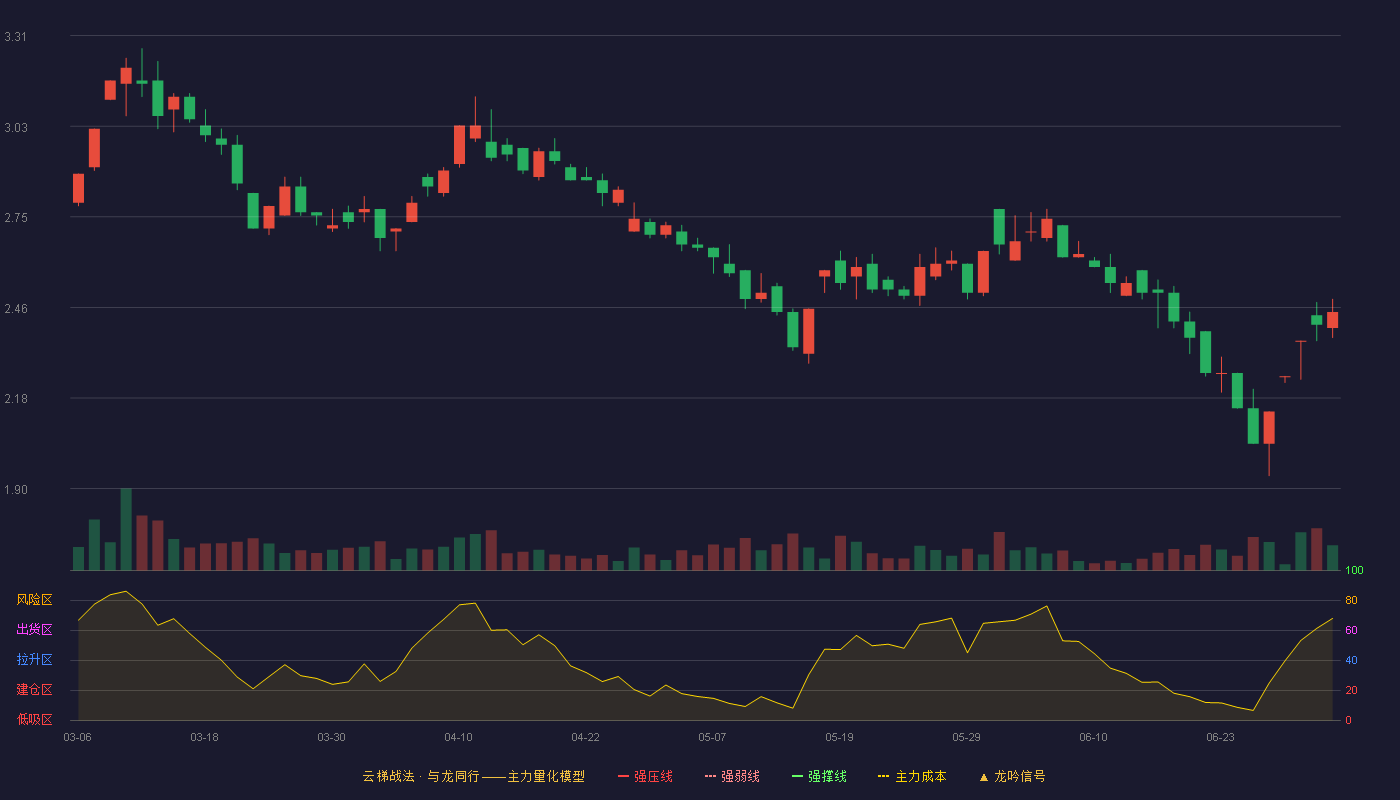Click the blue 40 indicator axis value
The image size is (1400, 800).
pyautogui.click(x=1351, y=660)
